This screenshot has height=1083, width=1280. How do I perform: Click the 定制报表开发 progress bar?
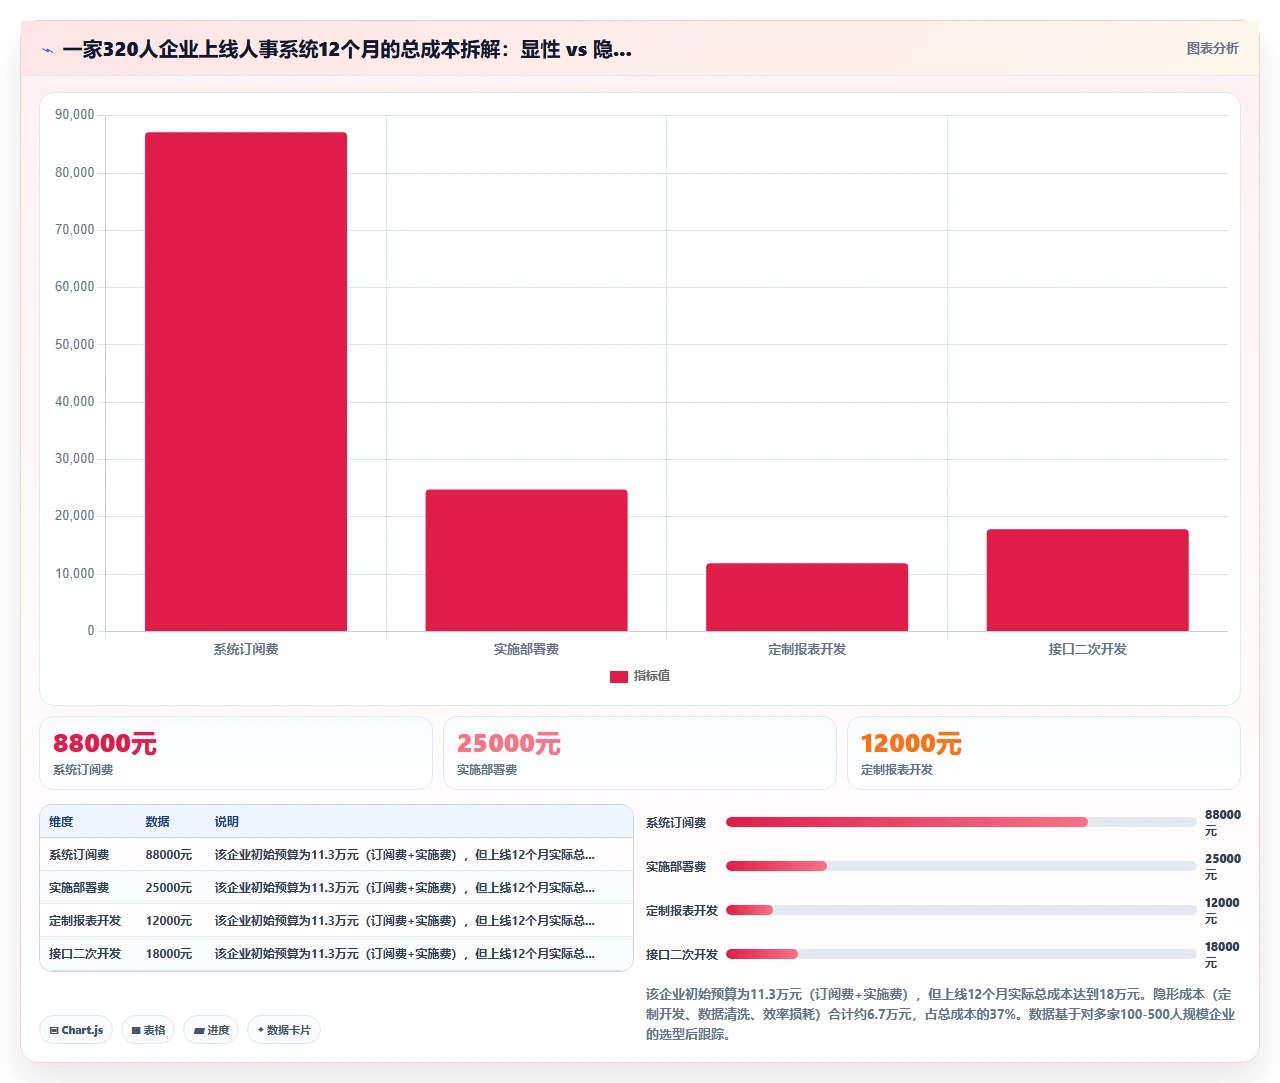961,910
